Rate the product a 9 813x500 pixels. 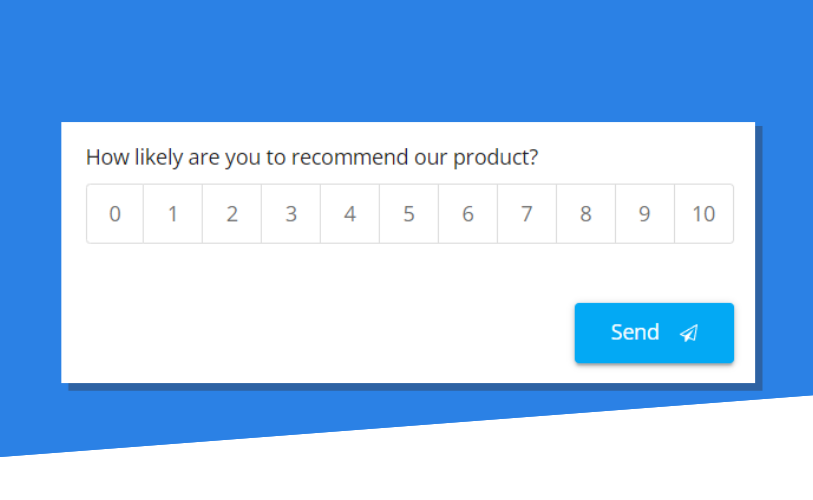[x=645, y=214]
